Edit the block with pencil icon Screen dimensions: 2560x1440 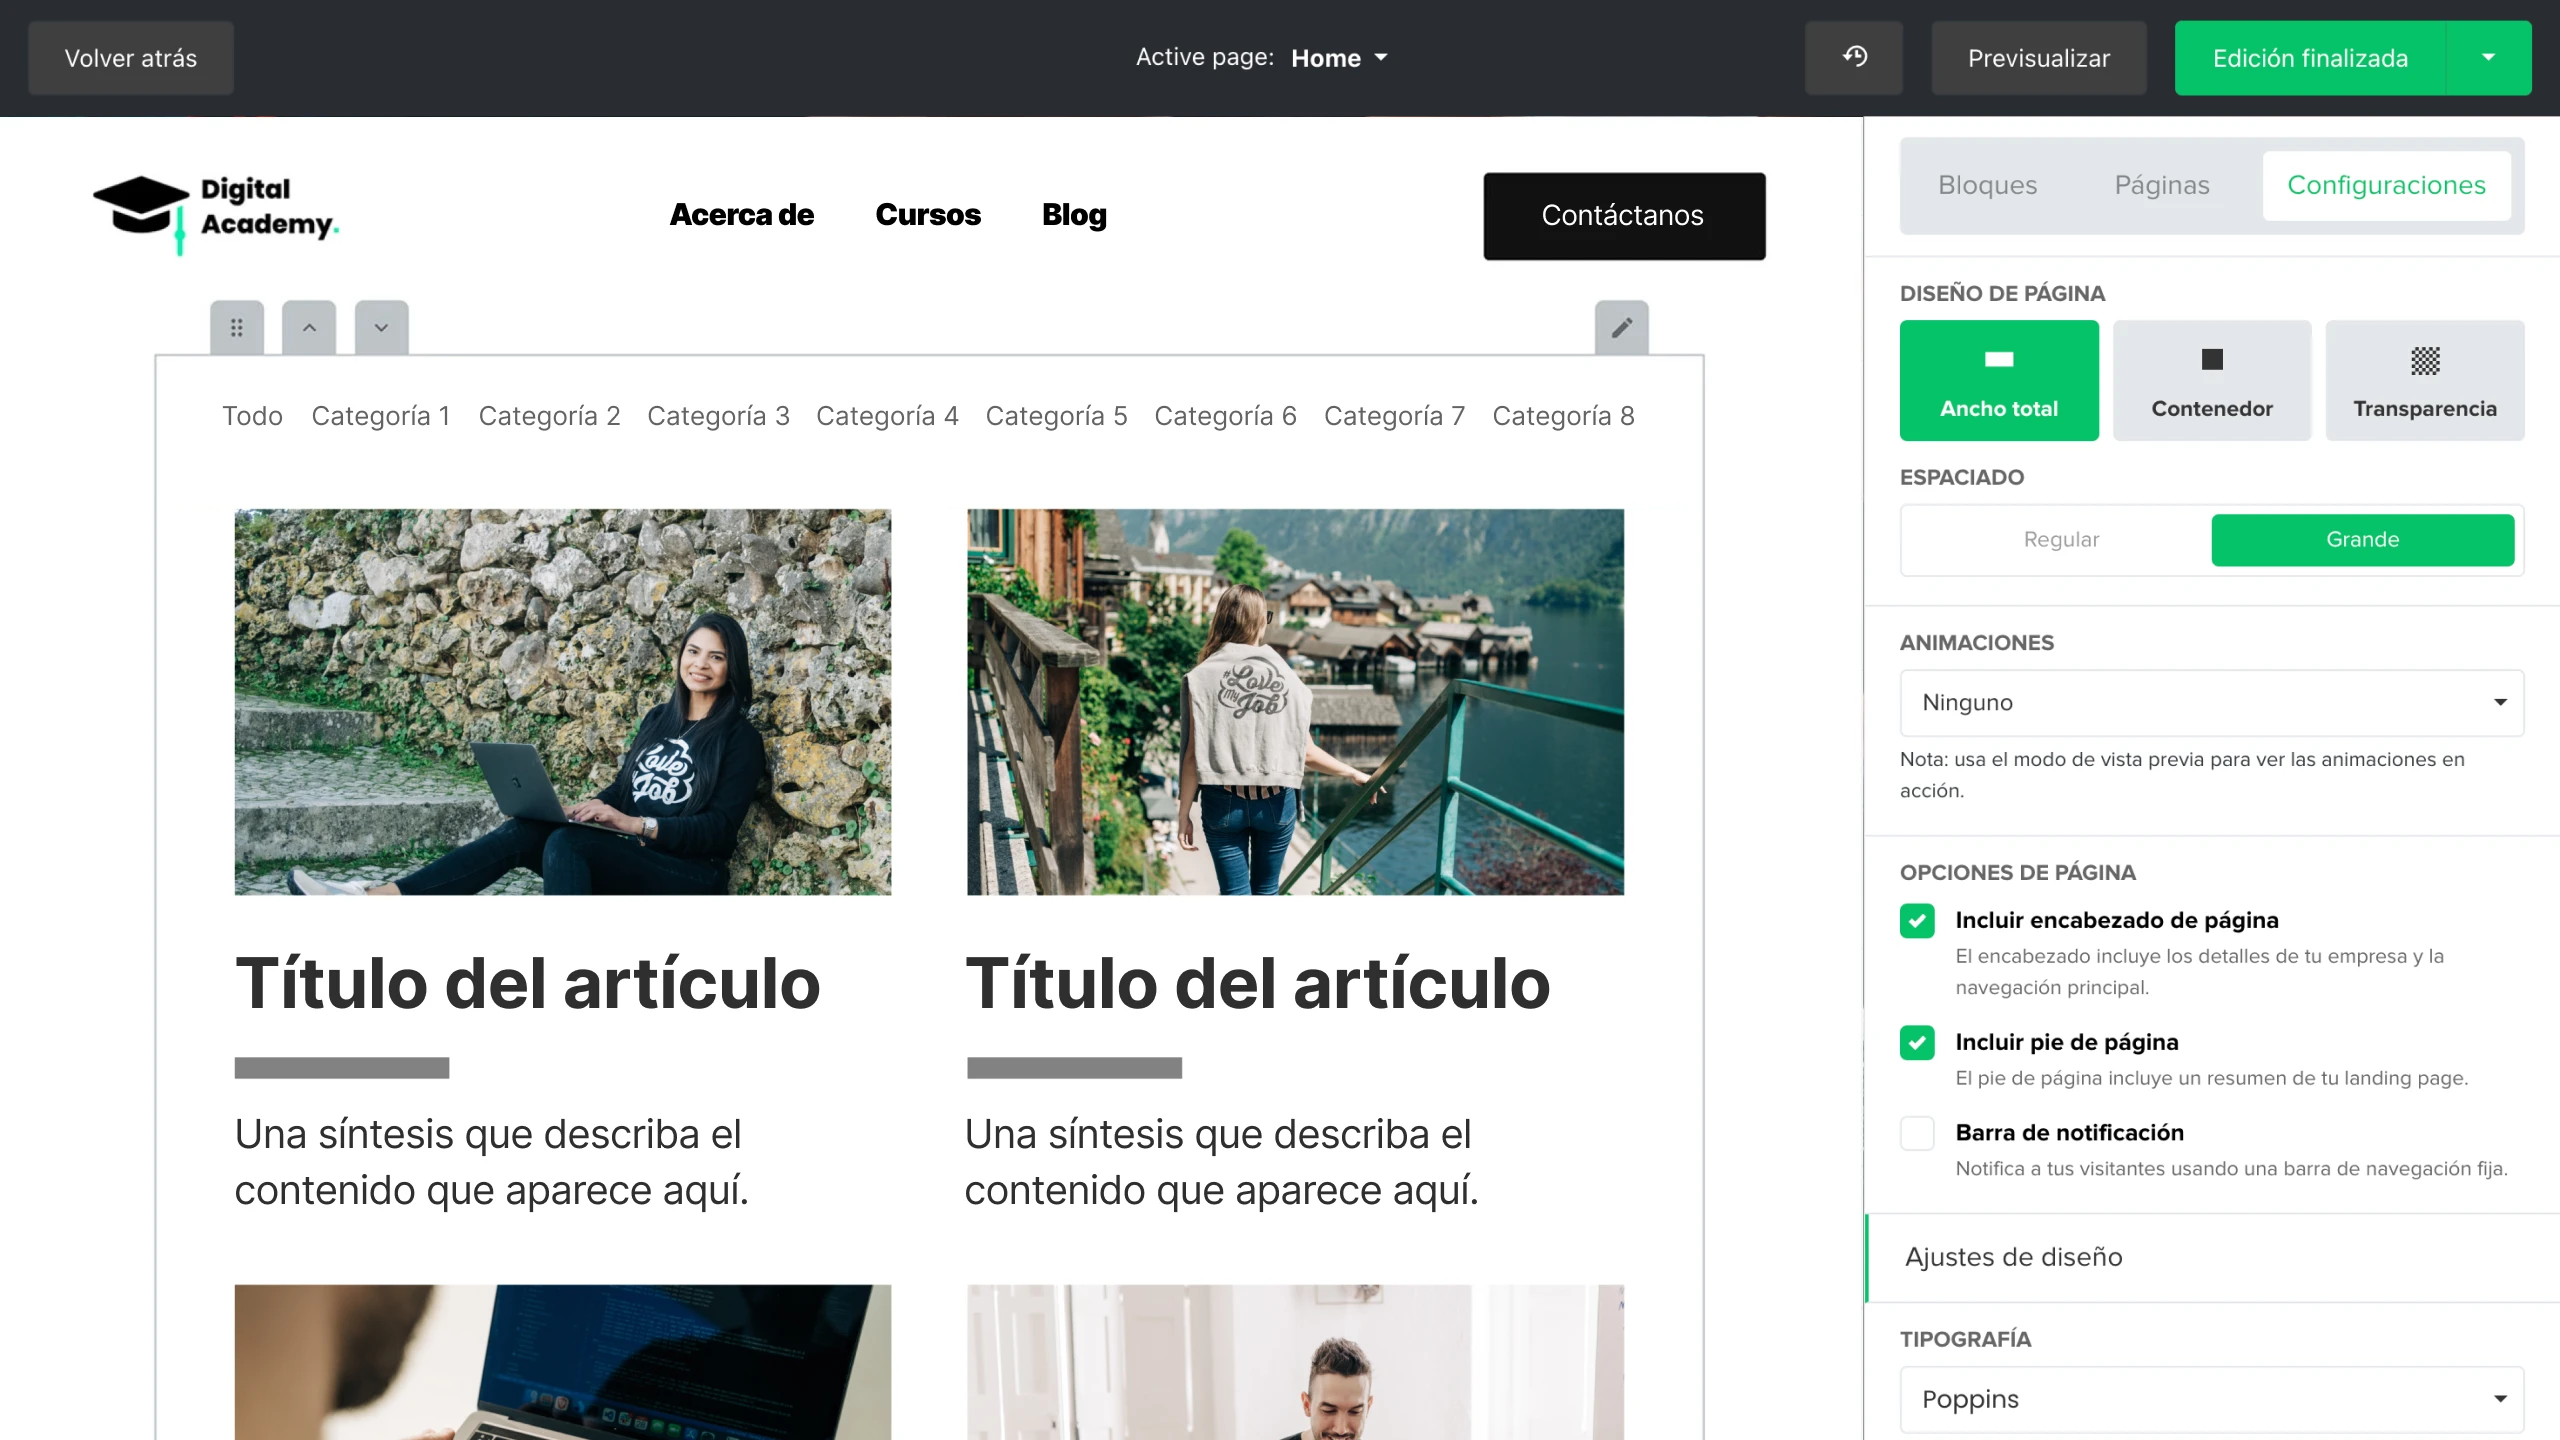pyautogui.click(x=1621, y=328)
